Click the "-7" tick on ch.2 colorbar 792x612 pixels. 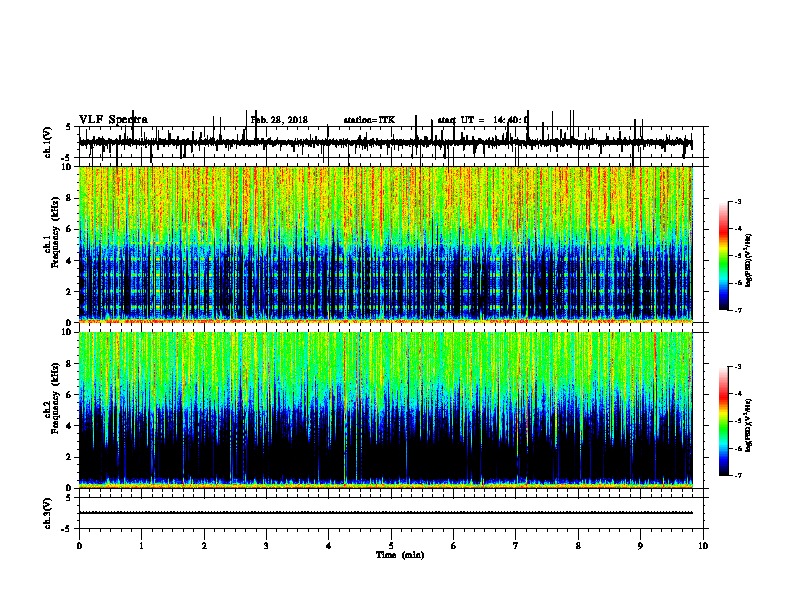[737, 475]
